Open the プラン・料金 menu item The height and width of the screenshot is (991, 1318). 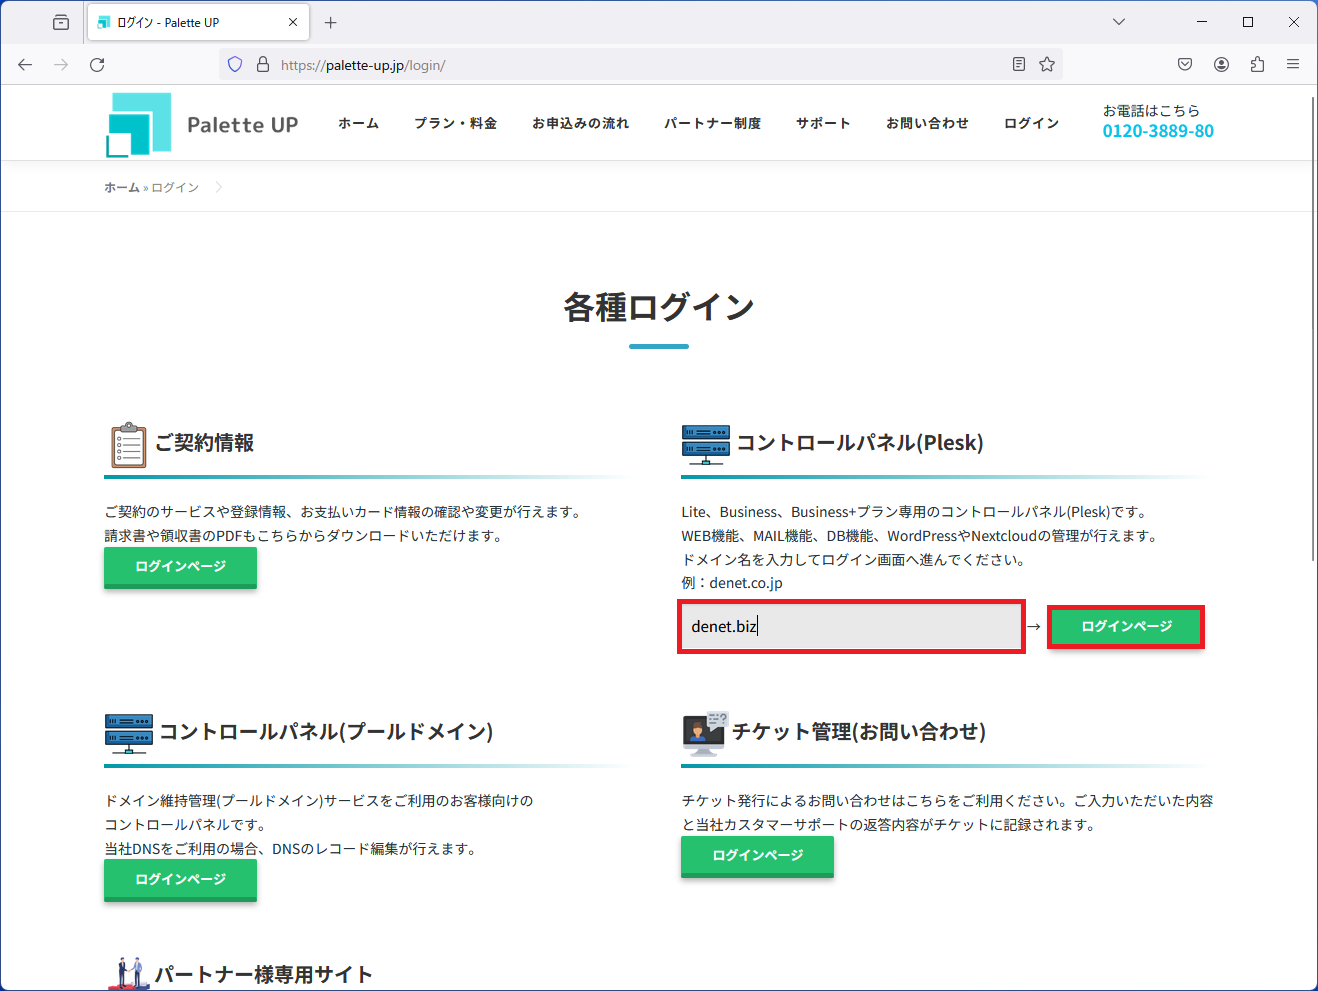coord(456,123)
